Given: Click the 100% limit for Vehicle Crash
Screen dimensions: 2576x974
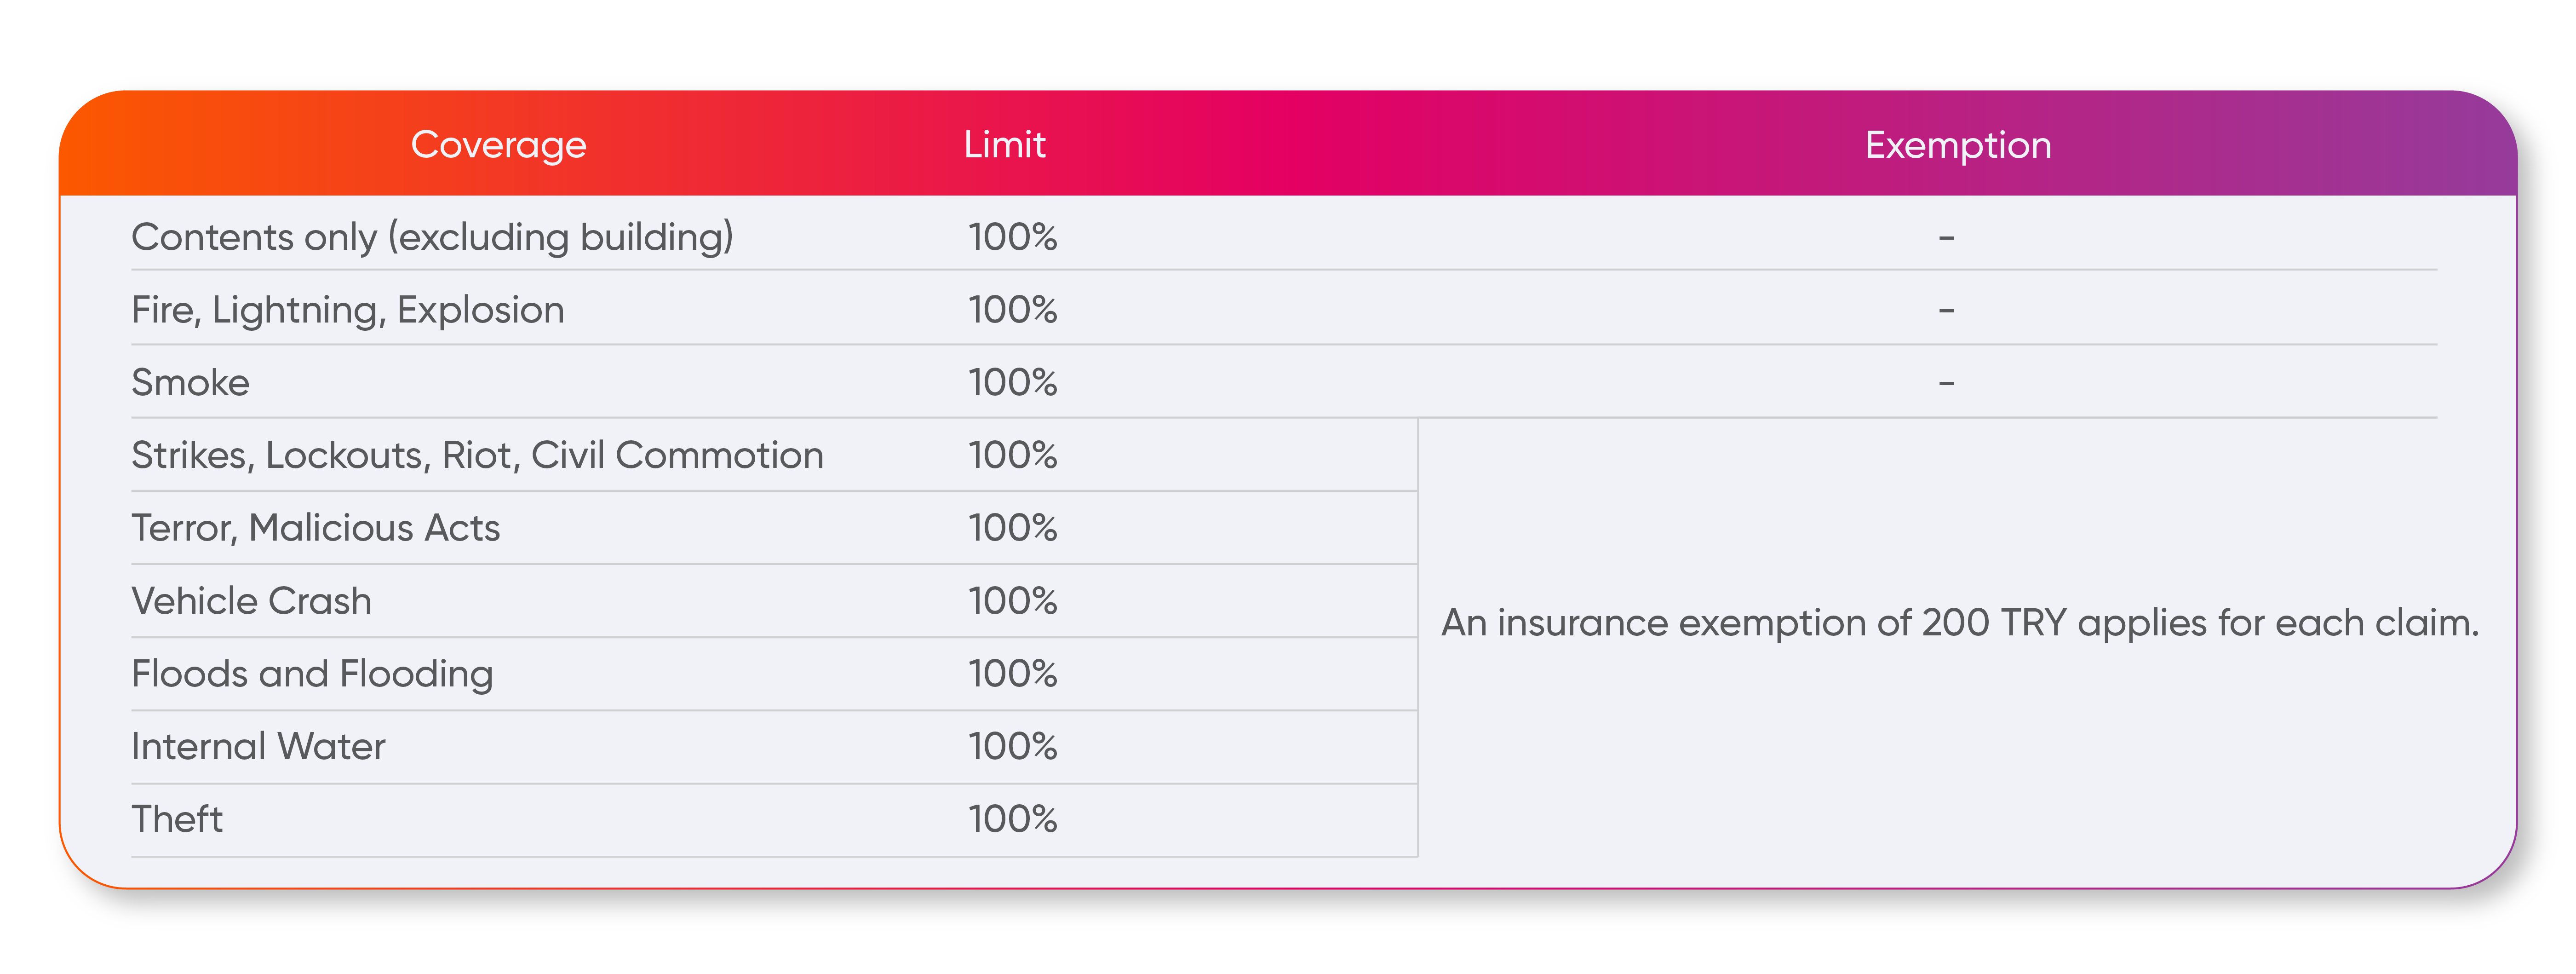Looking at the screenshot, I should [x=1012, y=601].
